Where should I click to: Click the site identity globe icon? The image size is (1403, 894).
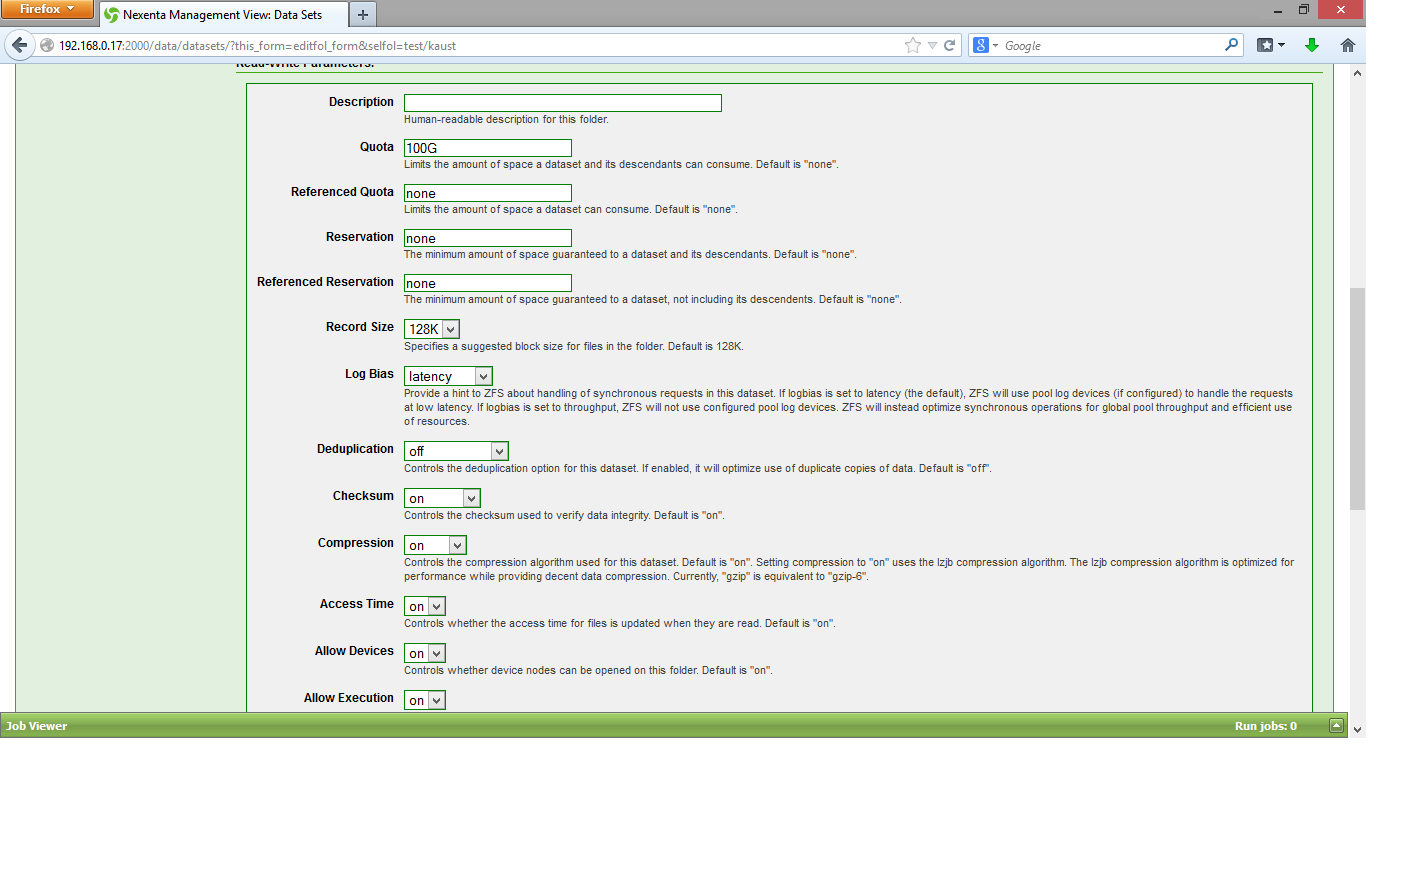(x=47, y=45)
